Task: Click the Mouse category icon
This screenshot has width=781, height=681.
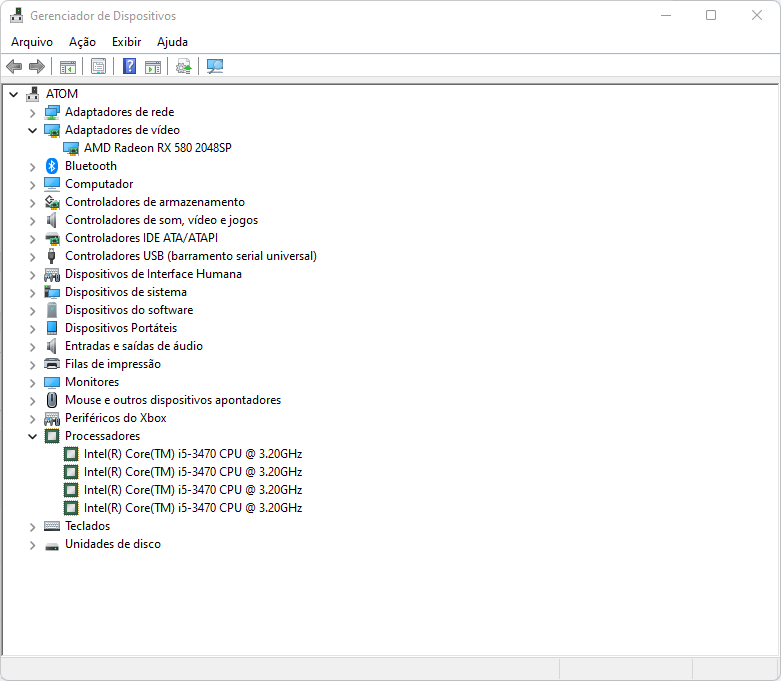Action: coord(52,400)
